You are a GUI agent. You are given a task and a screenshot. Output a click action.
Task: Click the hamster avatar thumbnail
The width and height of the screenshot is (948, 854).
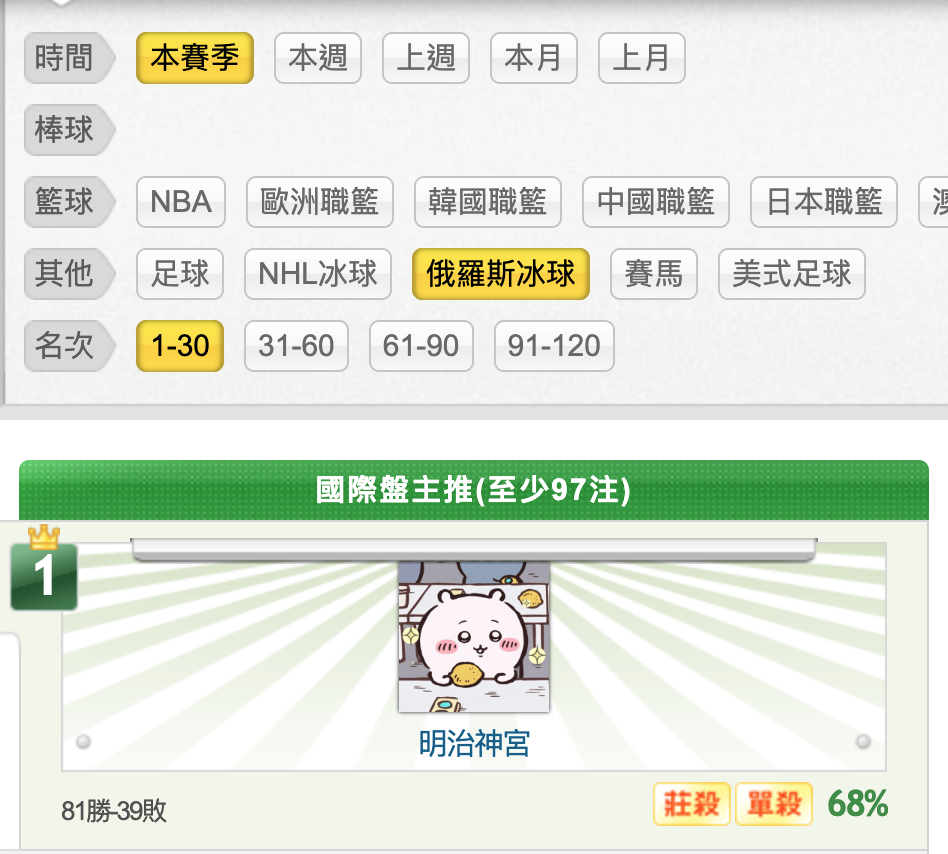click(474, 636)
